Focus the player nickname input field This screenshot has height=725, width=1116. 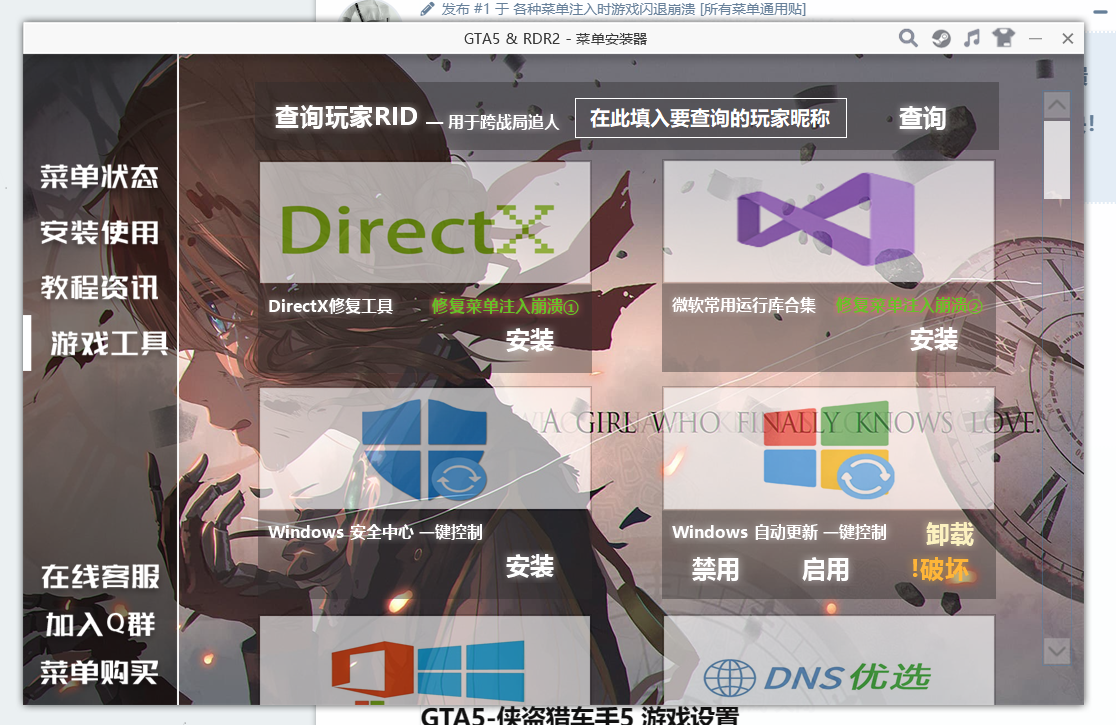[x=710, y=118]
